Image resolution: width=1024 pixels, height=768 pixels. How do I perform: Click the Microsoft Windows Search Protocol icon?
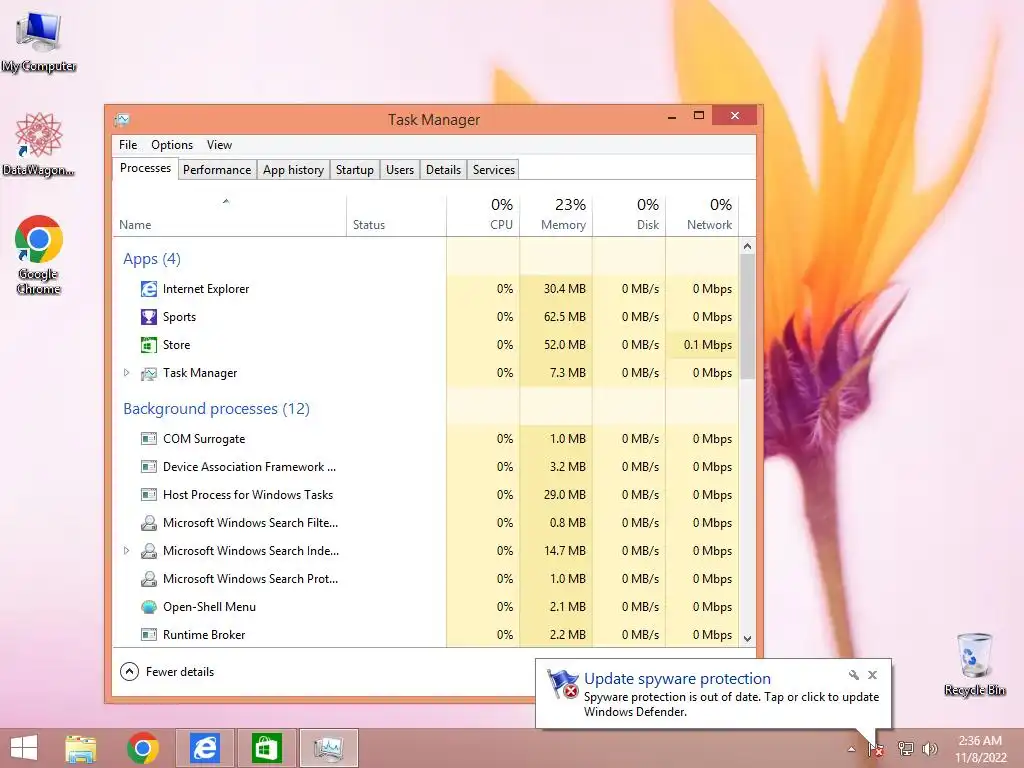coord(149,579)
